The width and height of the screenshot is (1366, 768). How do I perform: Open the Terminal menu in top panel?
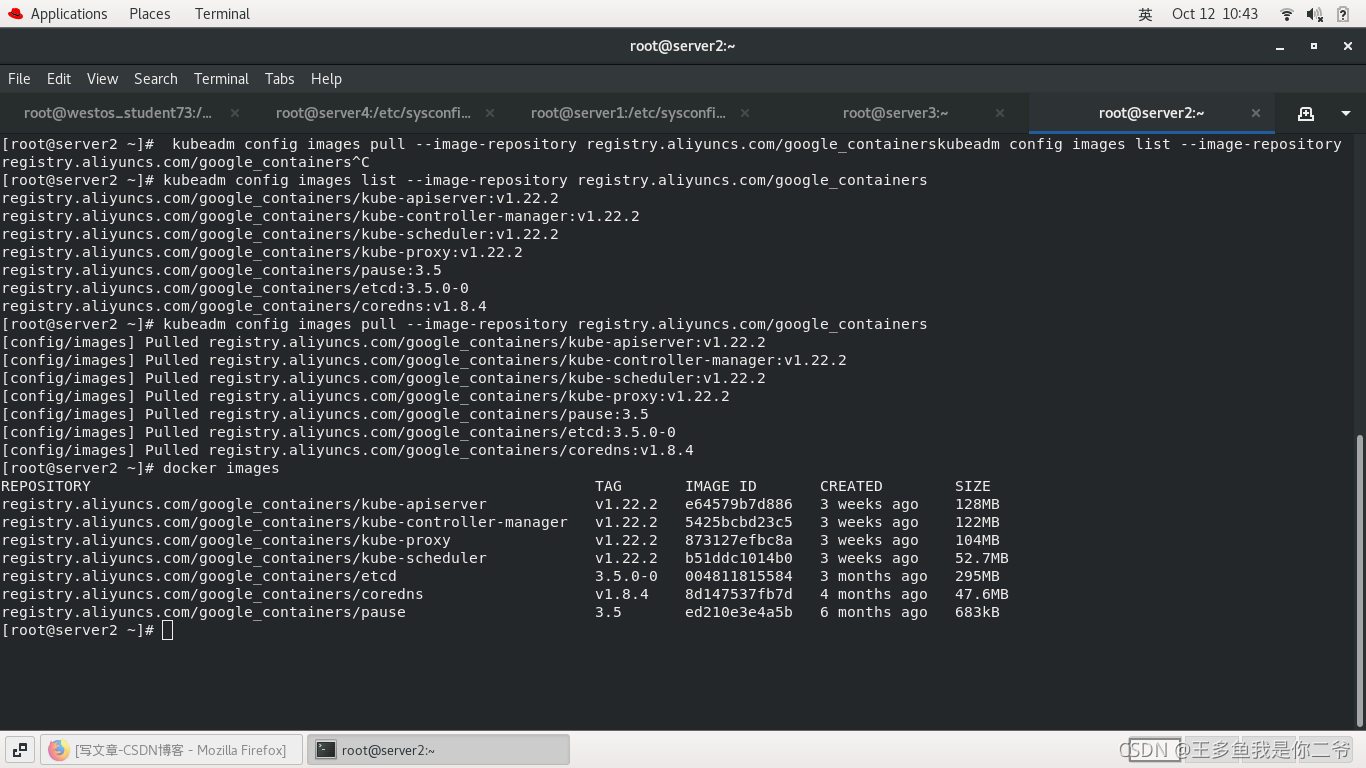click(222, 14)
